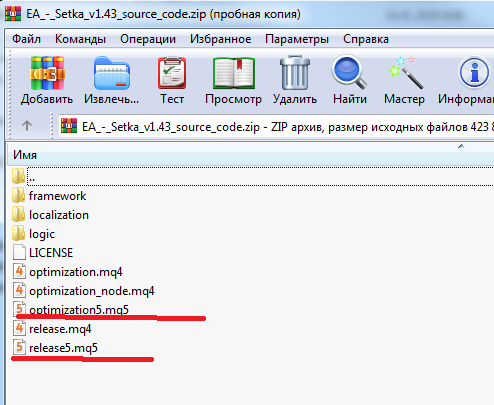
Task: Select the logic folder name
Action: coord(42,234)
